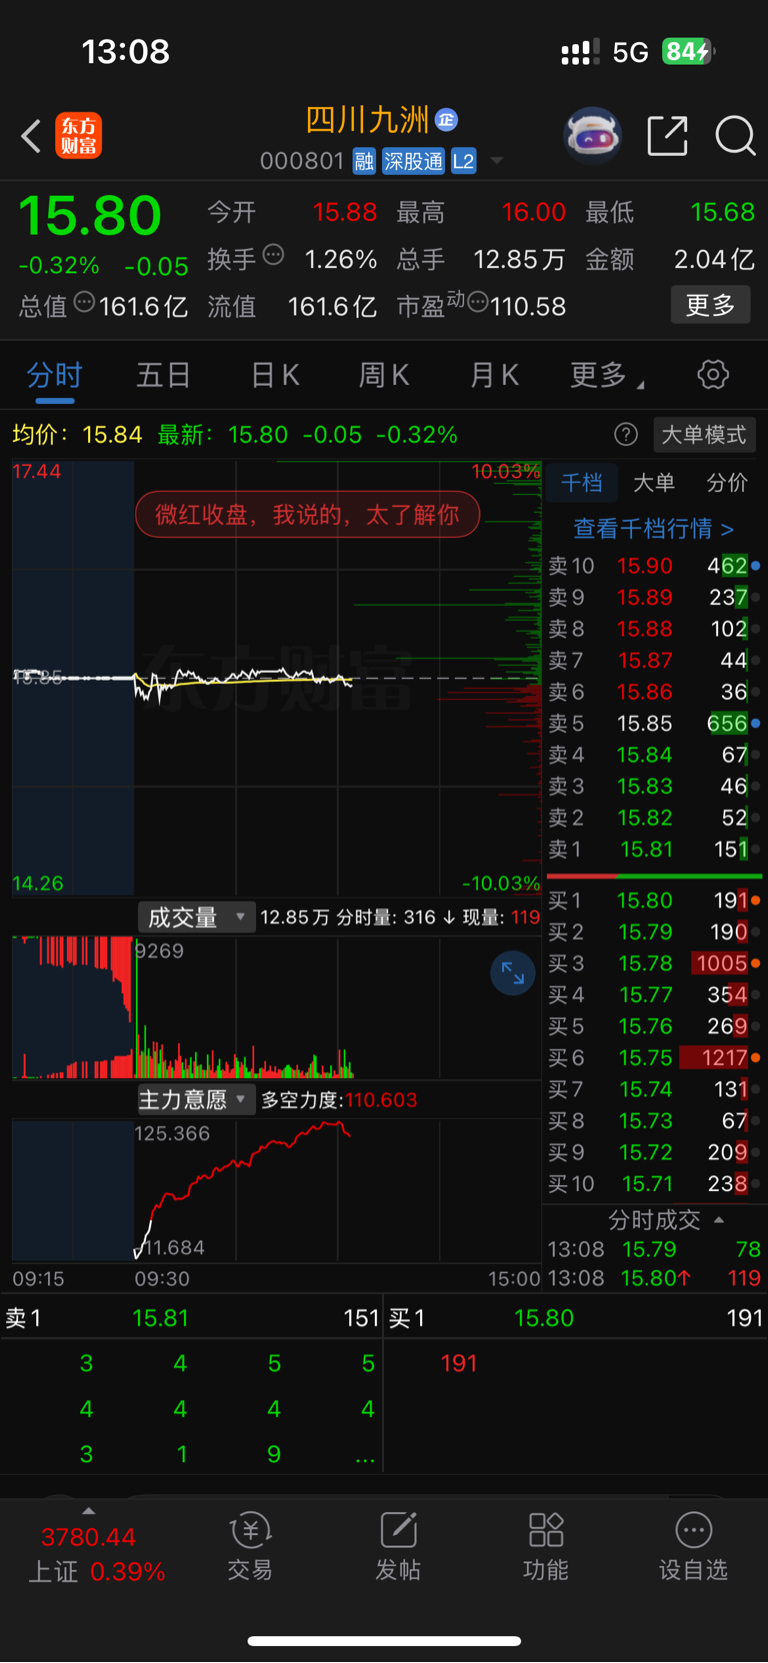Switch to the 月K tab
Viewport: 768px width, 1663px height.
(495, 376)
